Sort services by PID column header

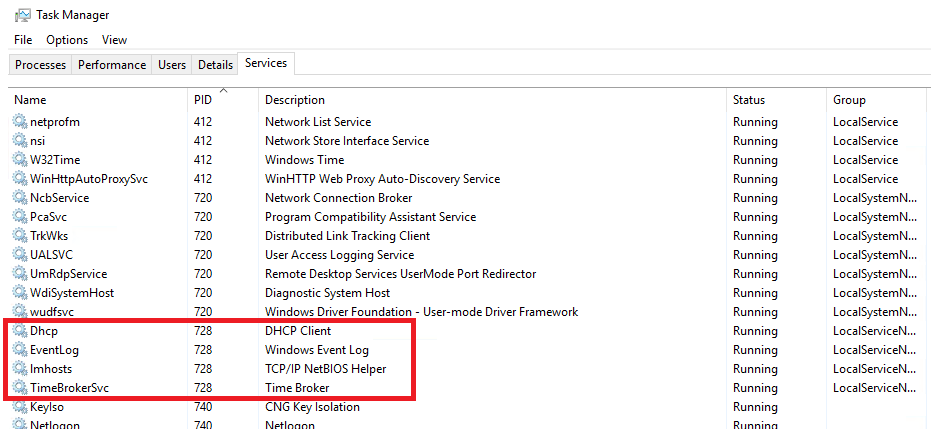223,100
